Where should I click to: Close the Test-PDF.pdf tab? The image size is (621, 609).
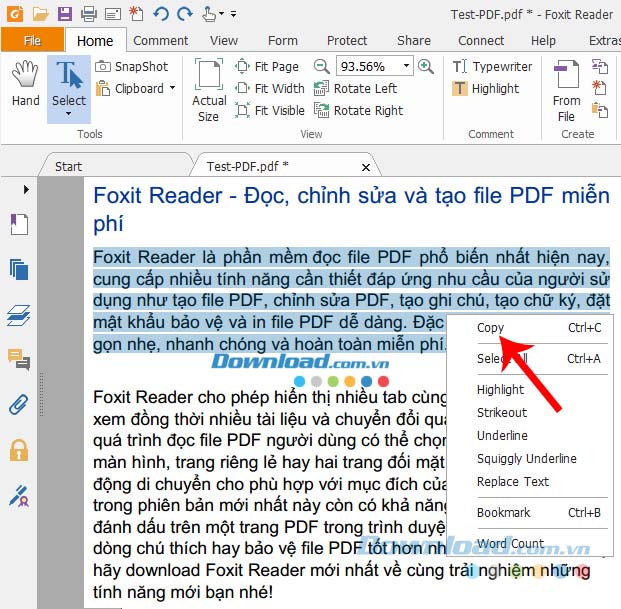coord(366,167)
